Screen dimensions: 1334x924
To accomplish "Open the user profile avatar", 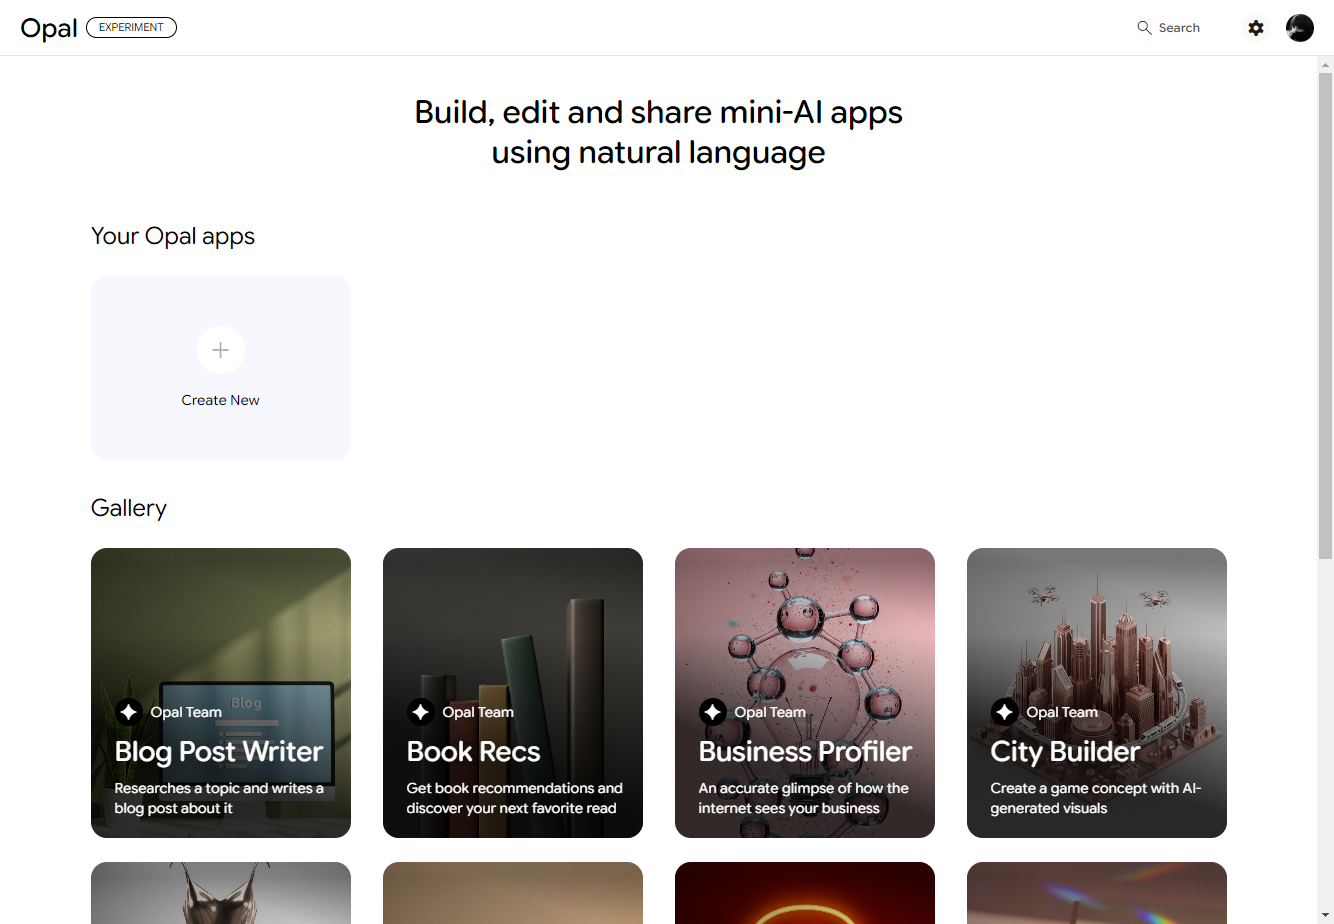I will (x=1300, y=28).
